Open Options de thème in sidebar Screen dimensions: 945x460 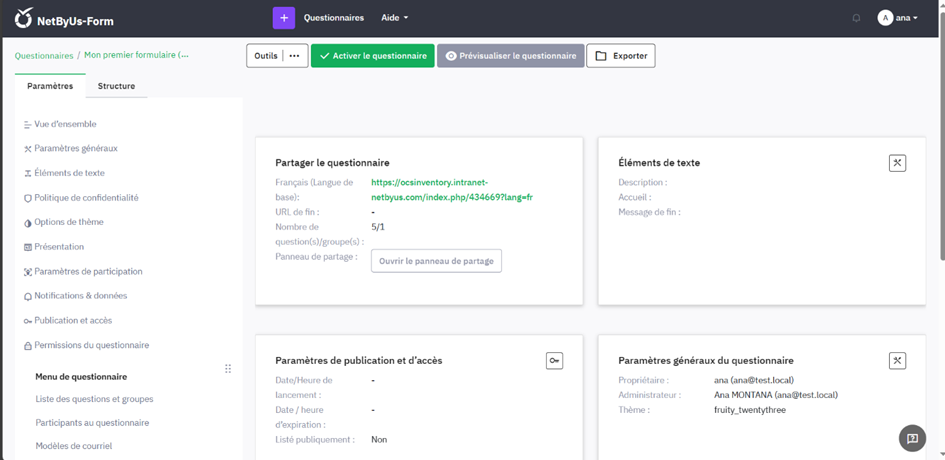pyautogui.click(x=69, y=222)
